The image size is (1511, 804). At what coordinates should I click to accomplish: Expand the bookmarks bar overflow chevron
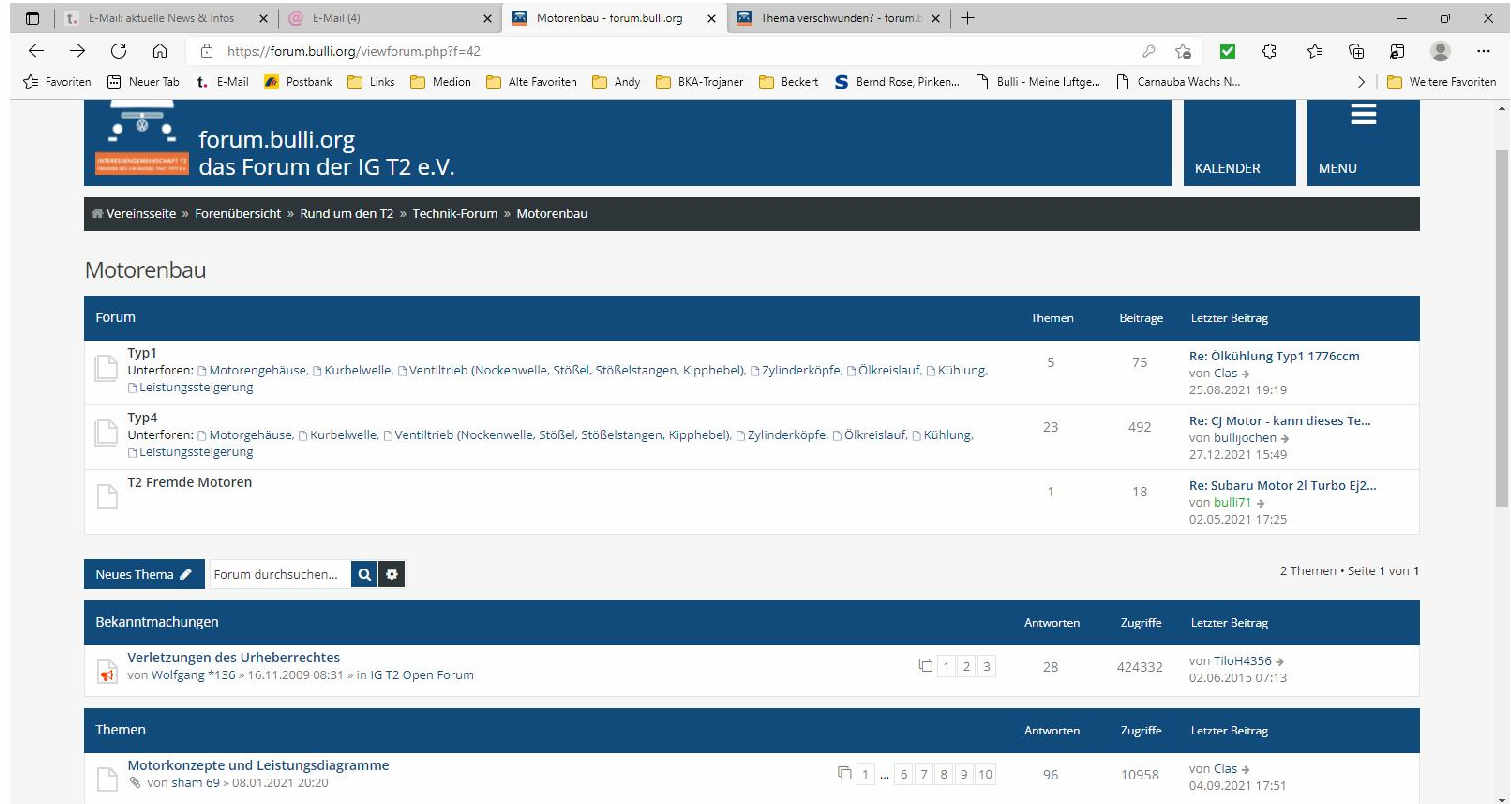pos(1360,82)
